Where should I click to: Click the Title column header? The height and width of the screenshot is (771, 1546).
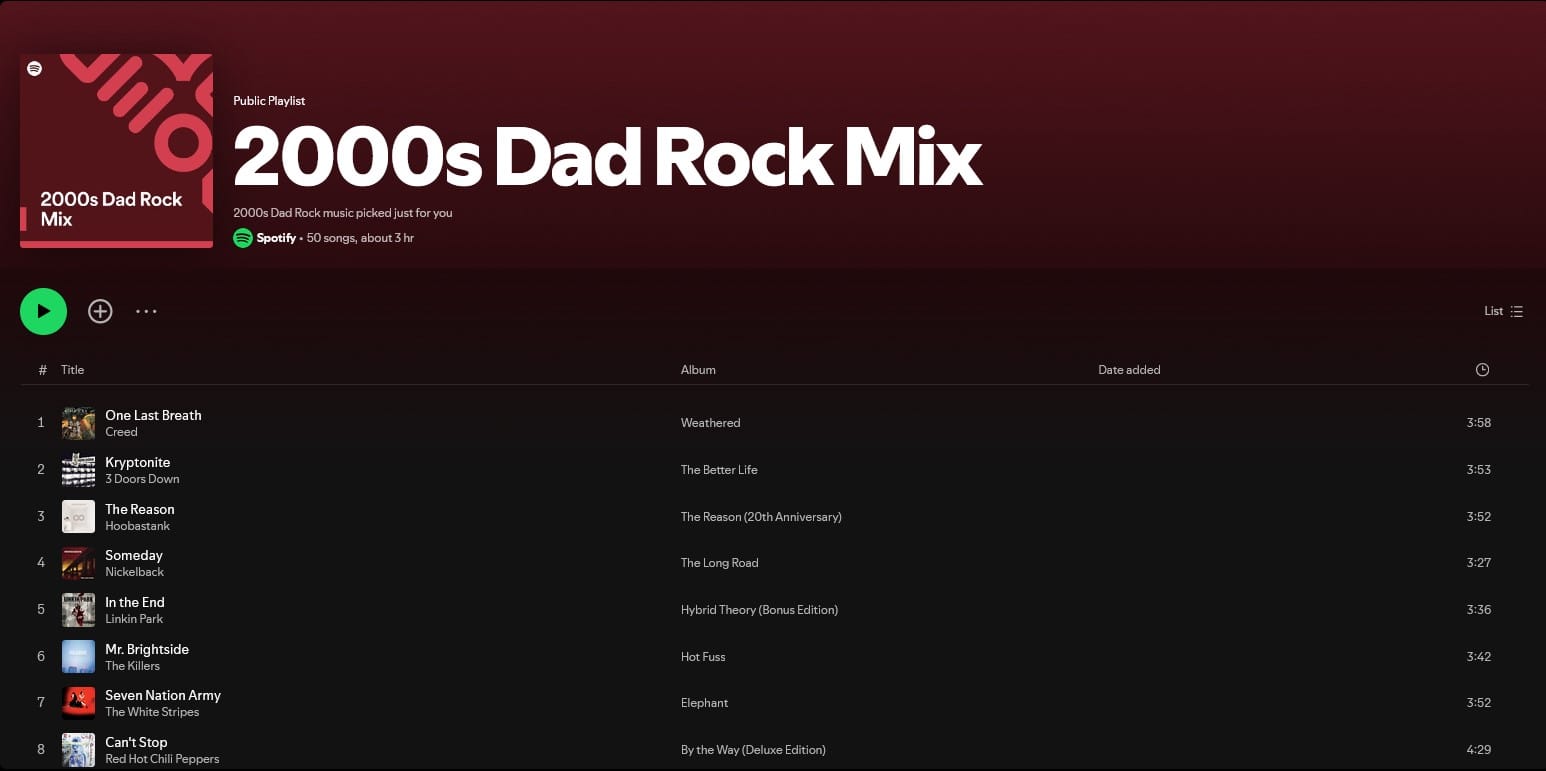pyautogui.click(x=73, y=370)
